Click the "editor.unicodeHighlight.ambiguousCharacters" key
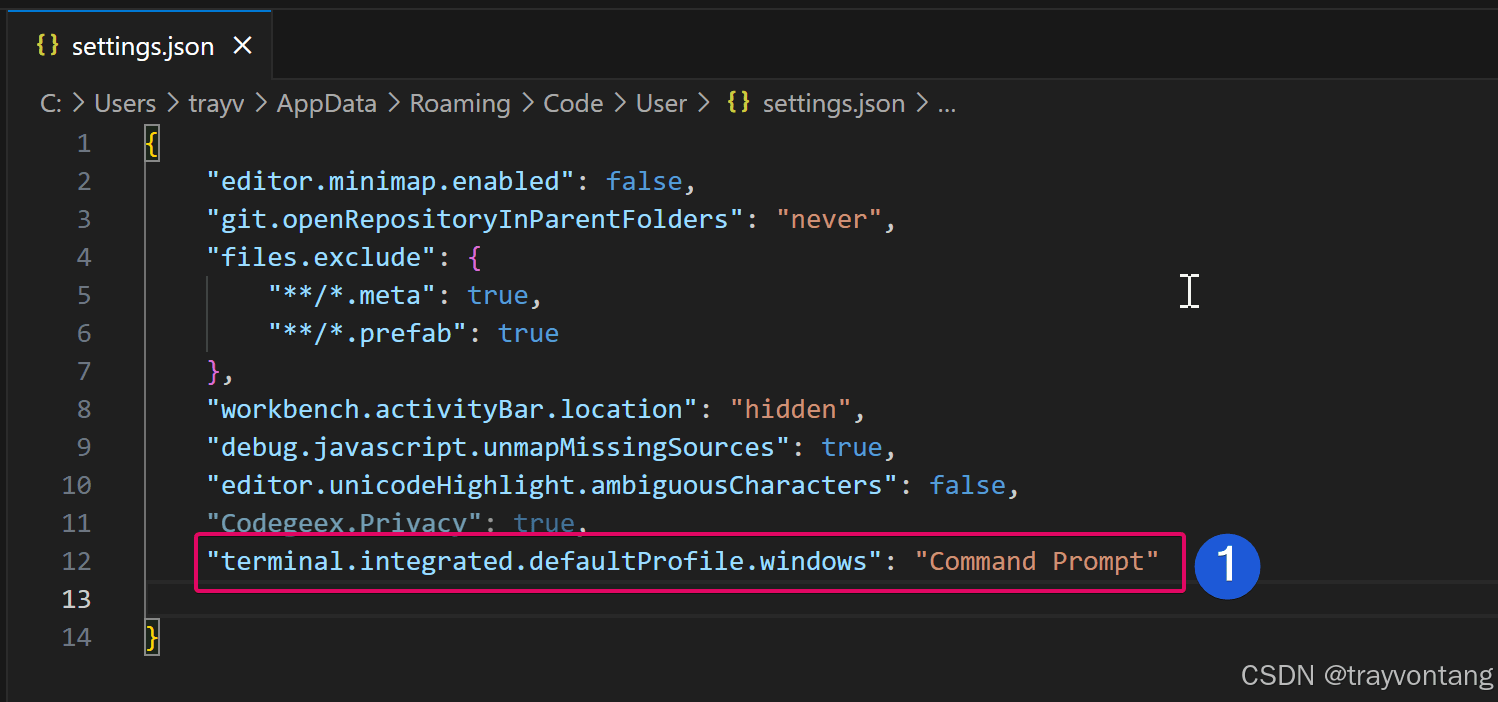 coord(551,485)
